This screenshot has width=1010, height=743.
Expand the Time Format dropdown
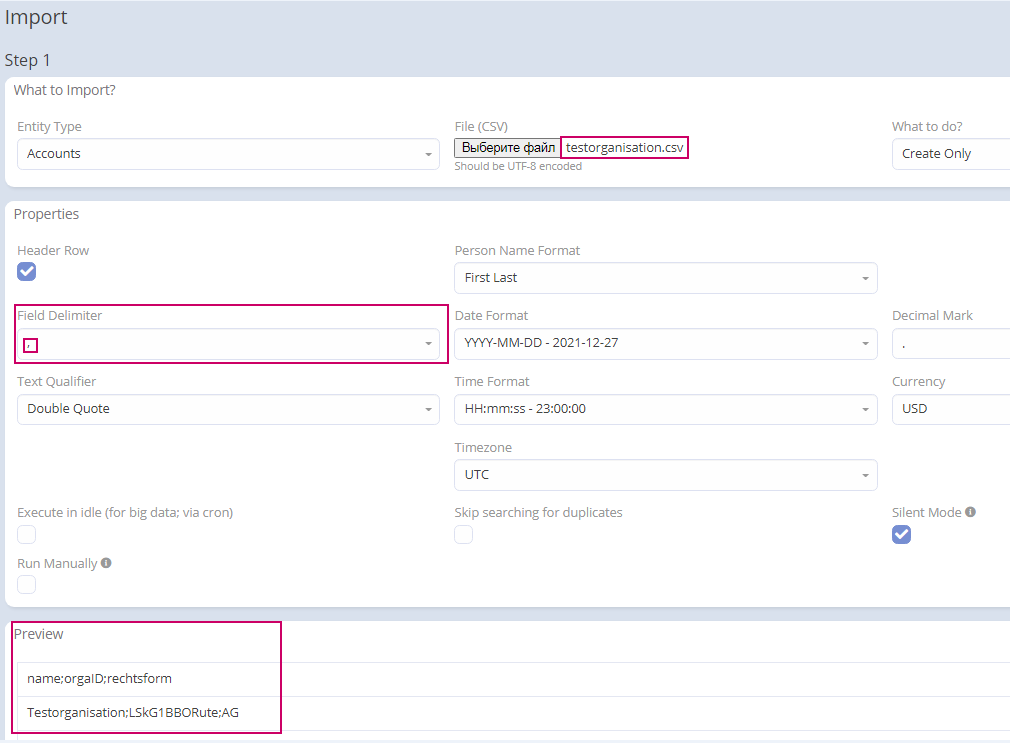tap(665, 409)
